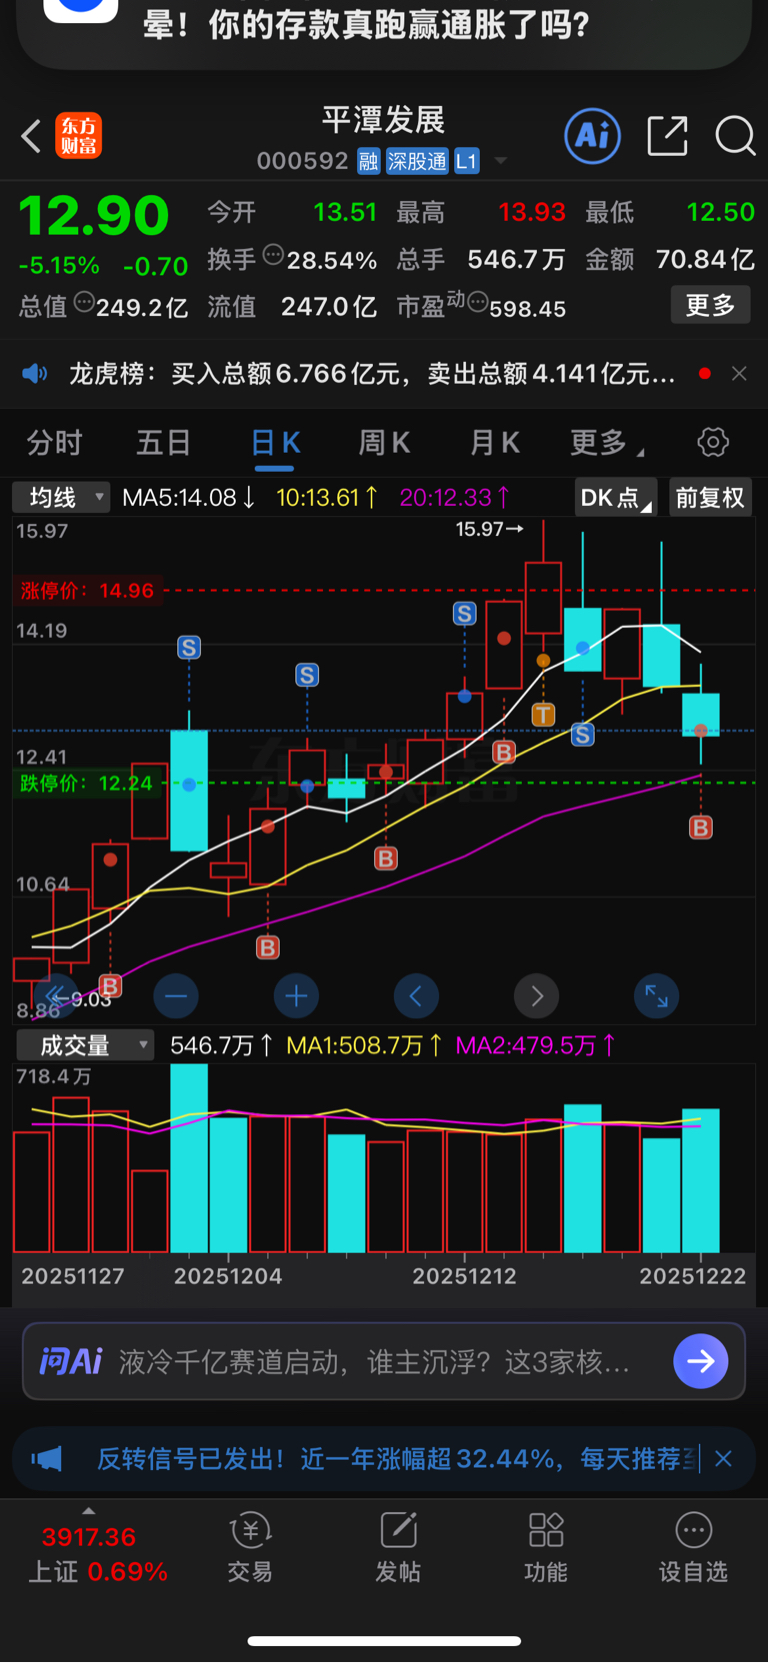This screenshot has width=768, height=1663.
Task: Switch to 周K tab
Action: pos(384,442)
